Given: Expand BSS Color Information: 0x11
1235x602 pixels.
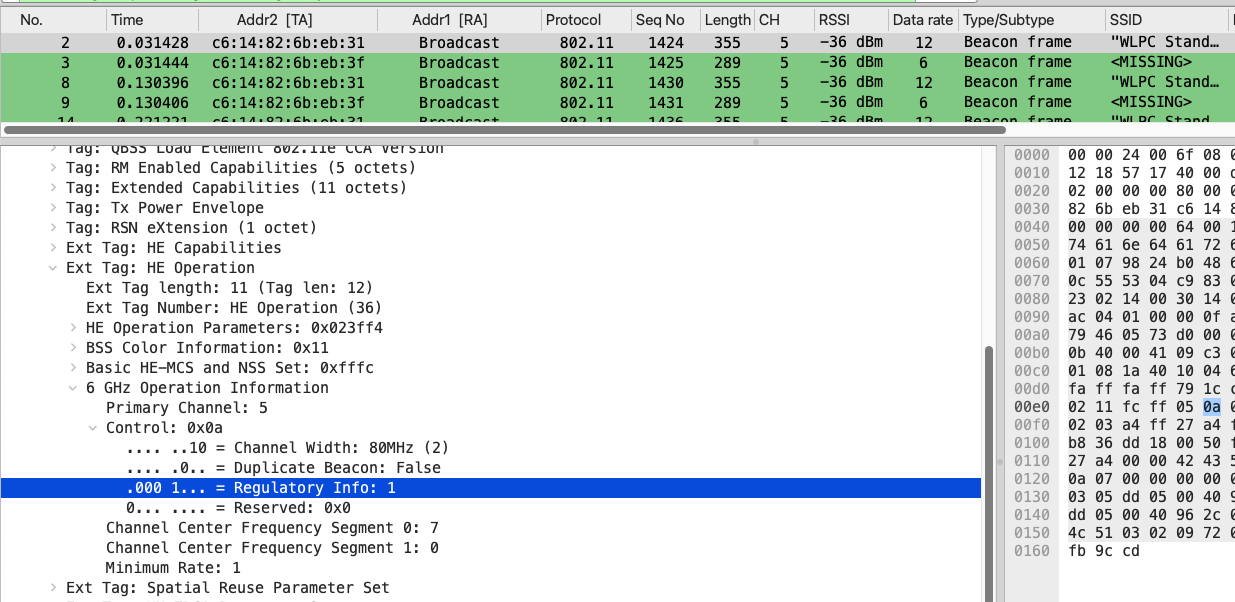Looking at the screenshot, I should pyautogui.click(x=74, y=348).
